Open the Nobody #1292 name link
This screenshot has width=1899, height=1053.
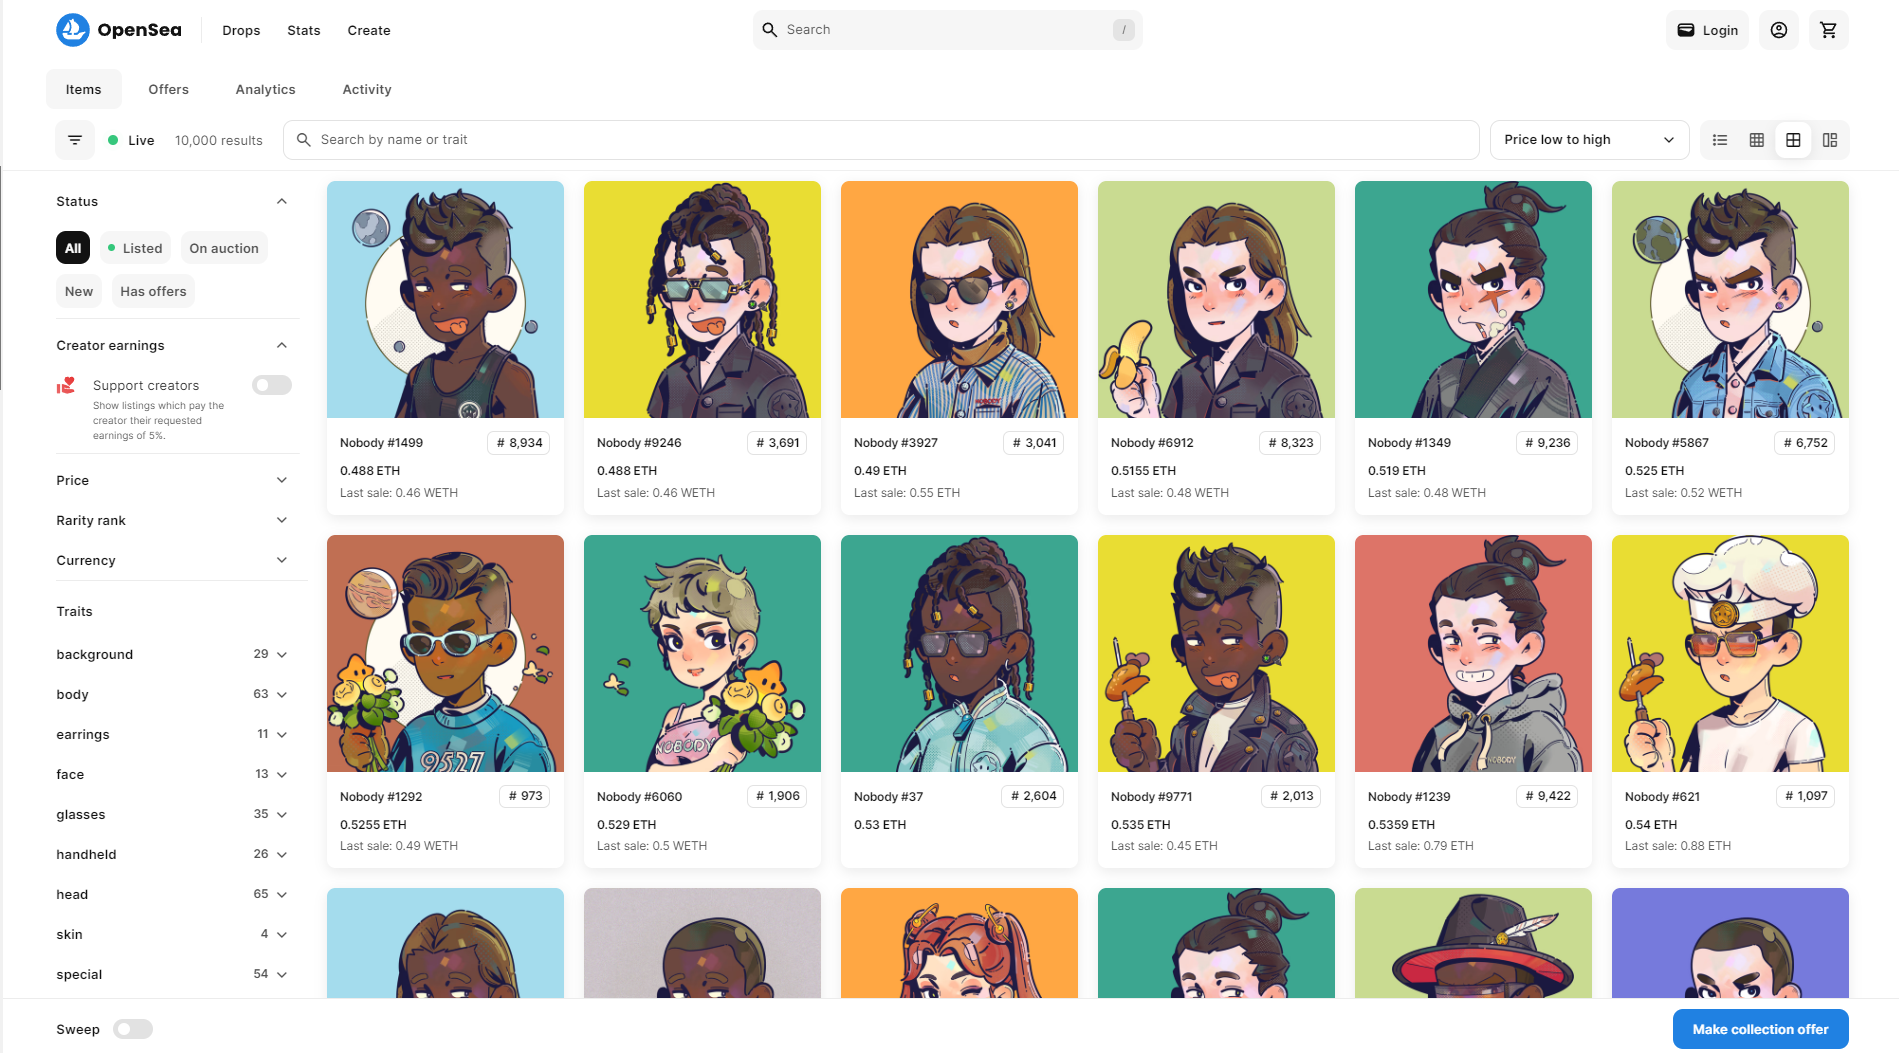pos(381,797)
